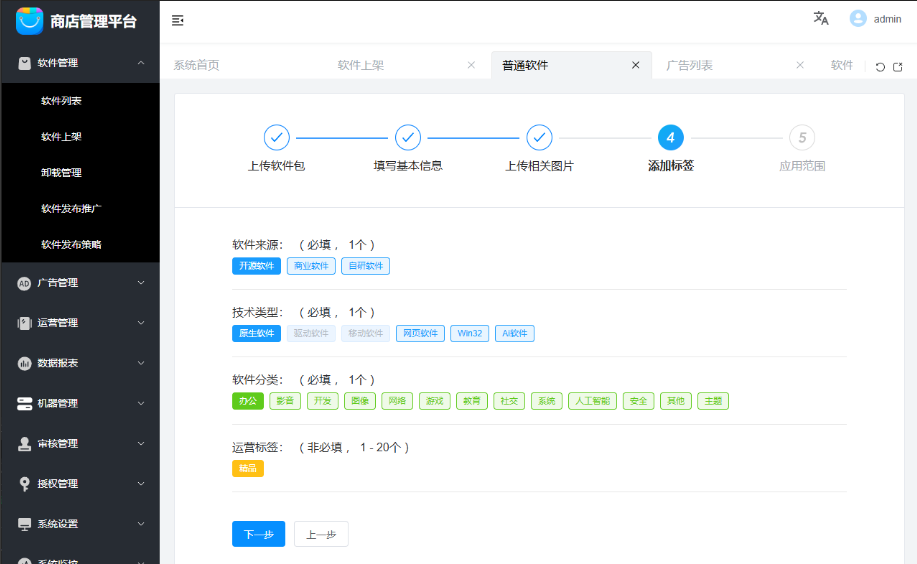The height and width of the screenshot is (564, 917).
Task: Open 软件列表 in the sidebar
Action: (61, 101)
